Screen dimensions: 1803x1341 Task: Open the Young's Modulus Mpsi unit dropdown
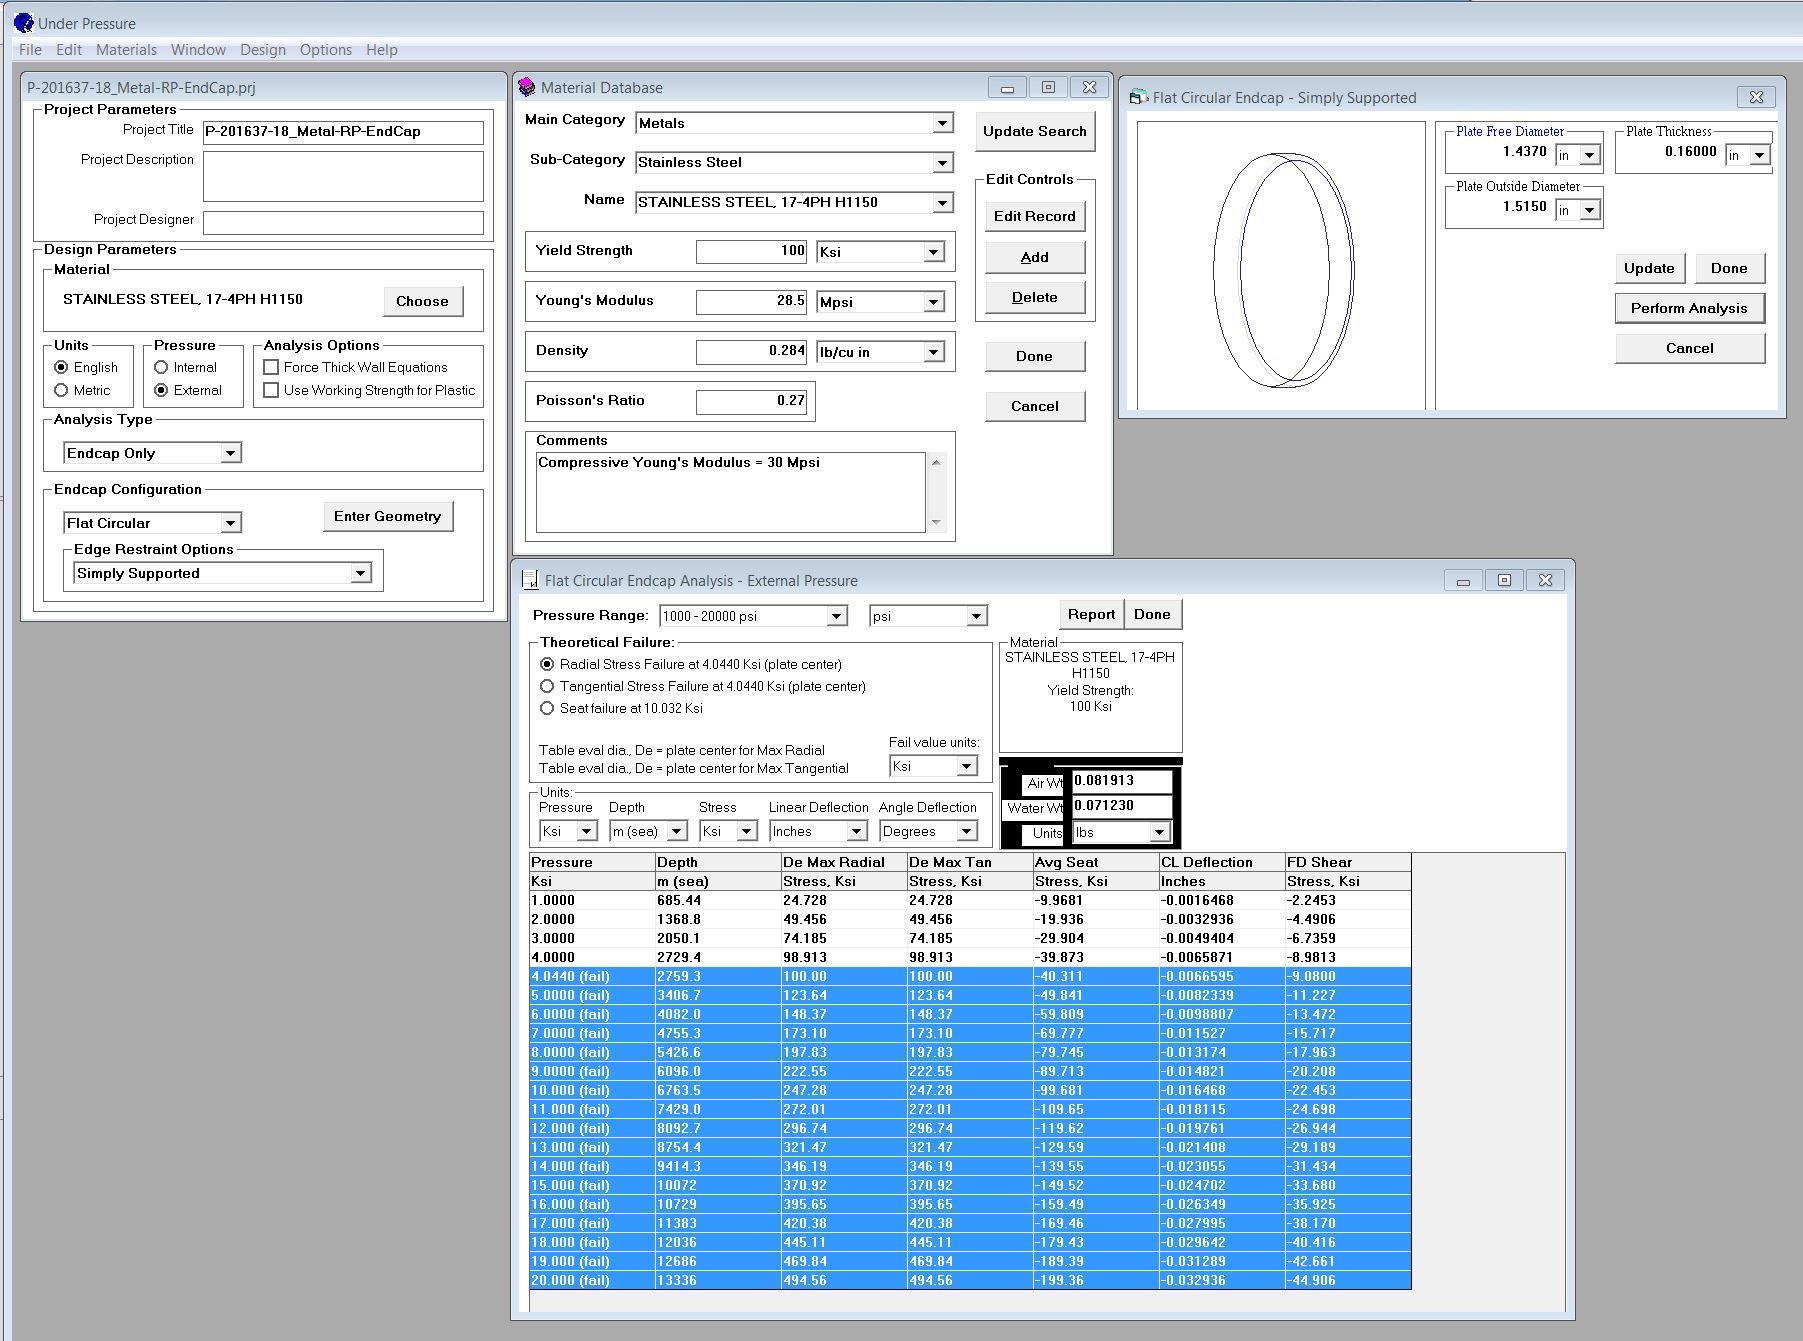[x=934, y=302]
